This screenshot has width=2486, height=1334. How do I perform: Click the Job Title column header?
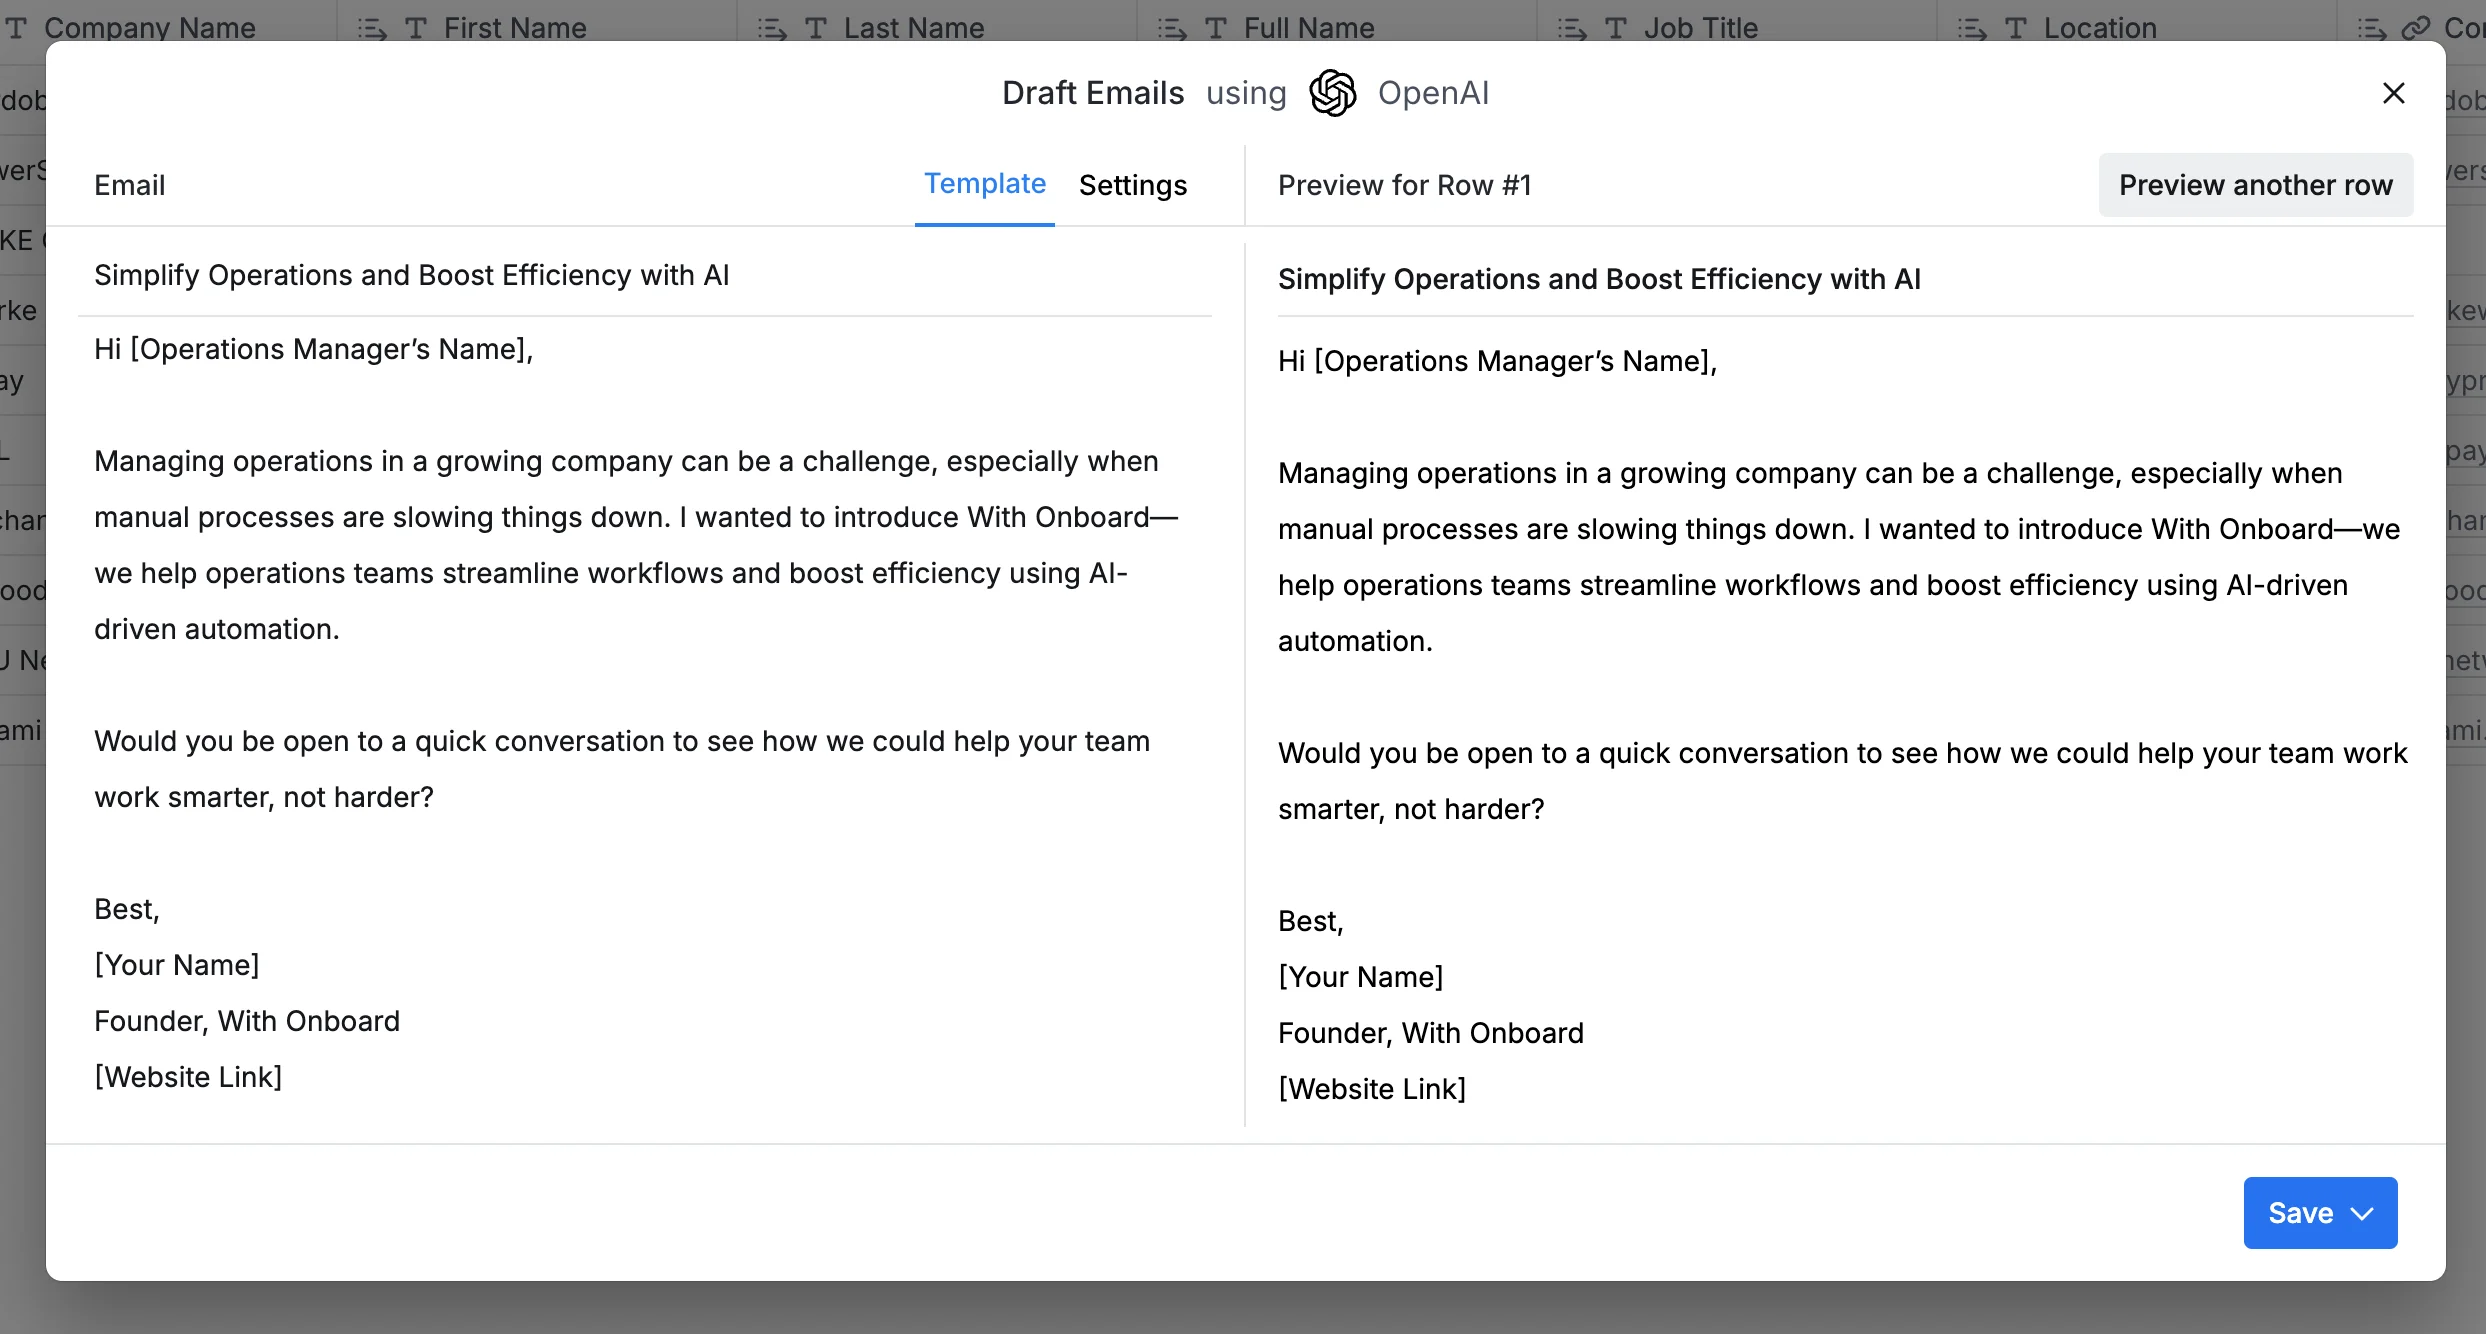click(1700, 28)
